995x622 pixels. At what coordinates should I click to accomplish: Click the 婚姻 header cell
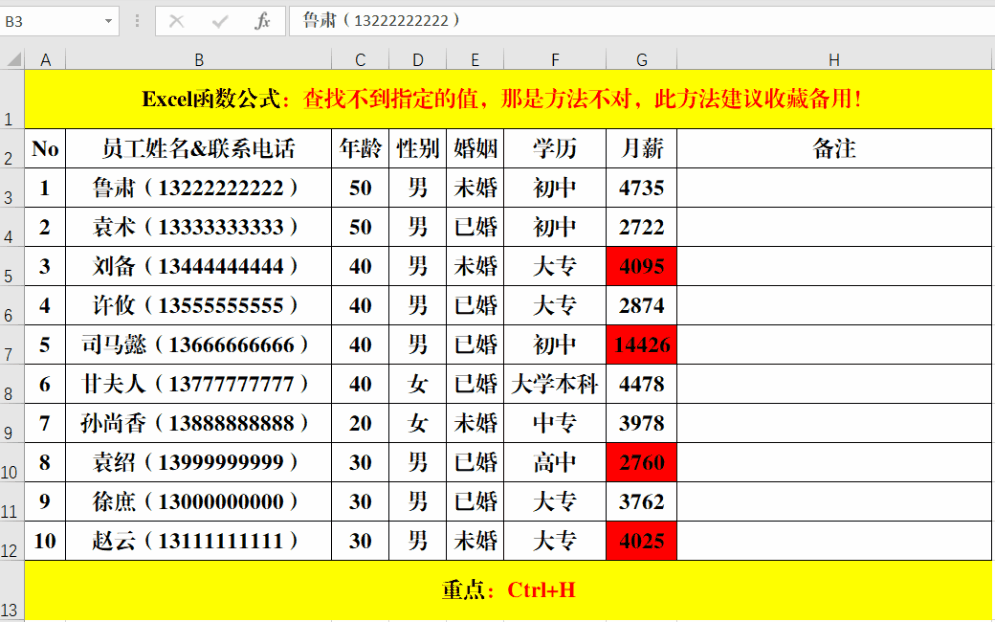click(475, 149)
